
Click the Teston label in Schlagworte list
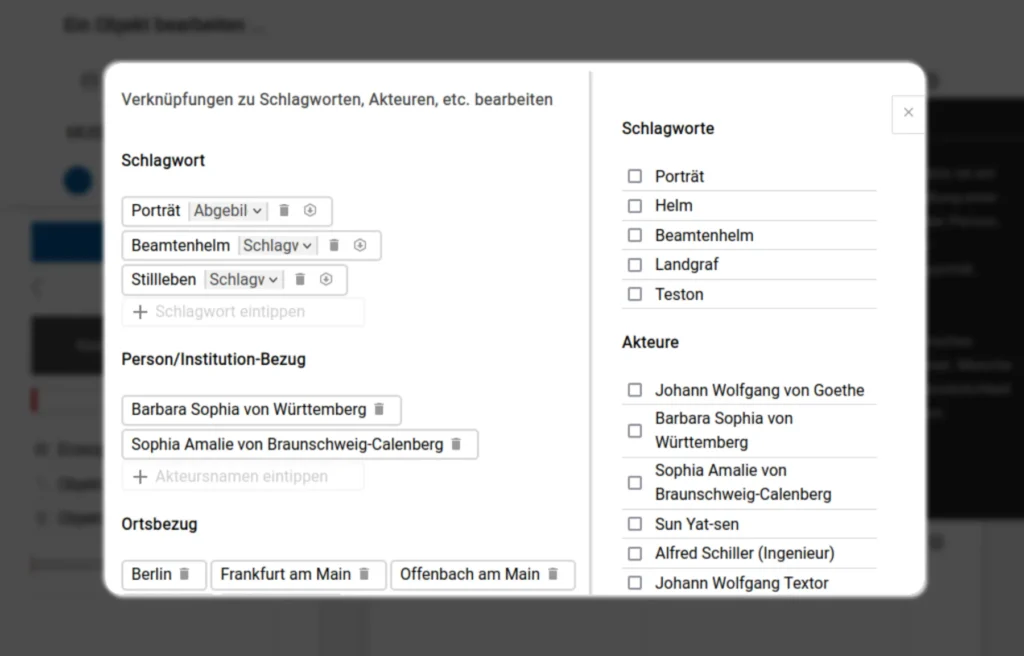(679, 294)
